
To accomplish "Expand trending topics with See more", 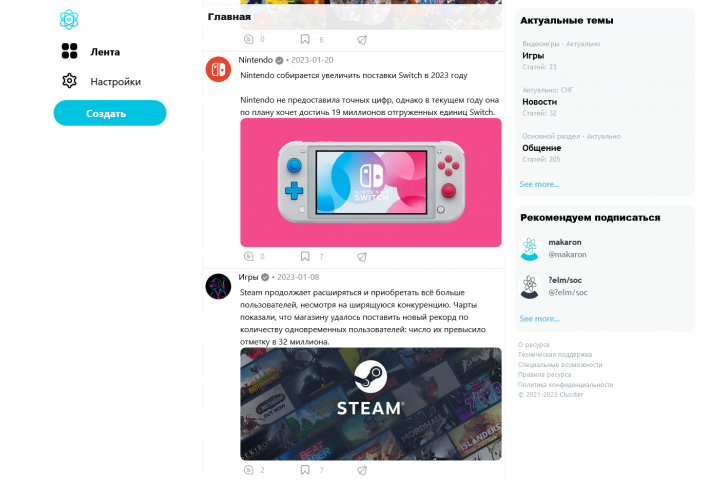I will [539, 184].
